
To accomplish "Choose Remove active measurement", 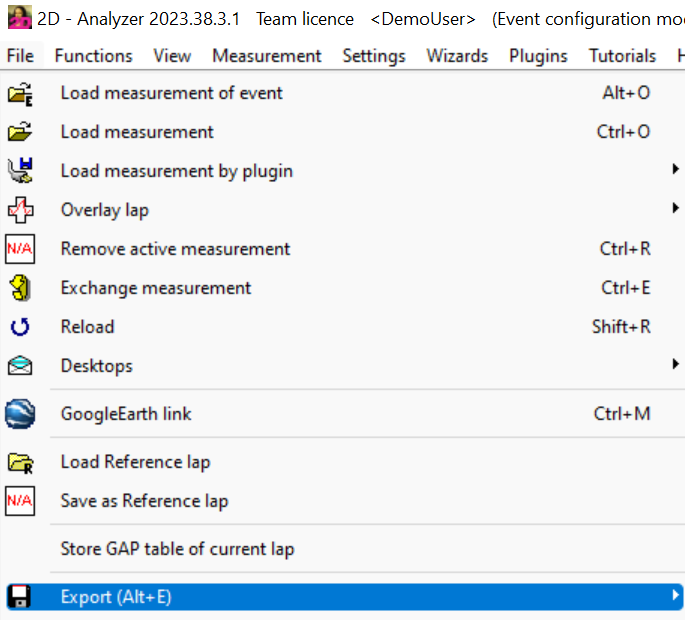I will pos(175,249).
